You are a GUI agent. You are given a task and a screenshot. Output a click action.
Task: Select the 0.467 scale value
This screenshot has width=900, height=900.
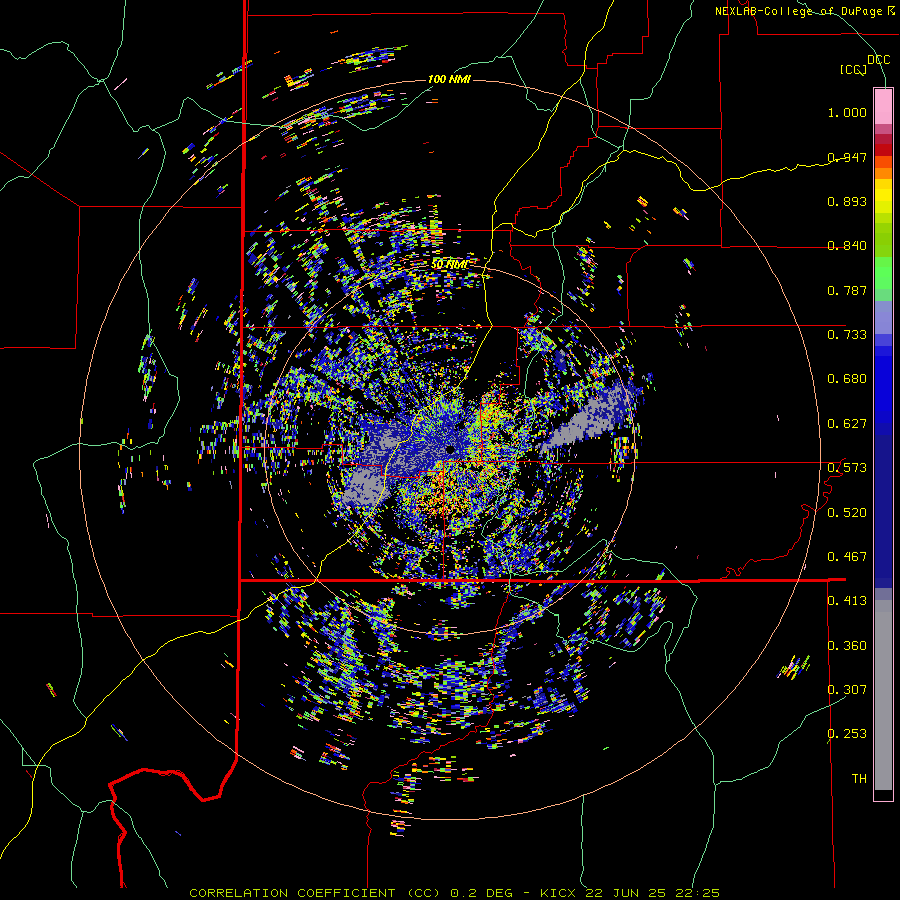click(847, 557)
